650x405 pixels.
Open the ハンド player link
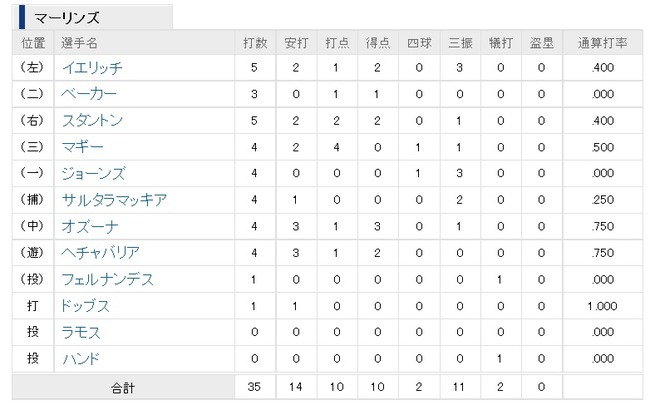pyautogui.click(x=81, y=359)
